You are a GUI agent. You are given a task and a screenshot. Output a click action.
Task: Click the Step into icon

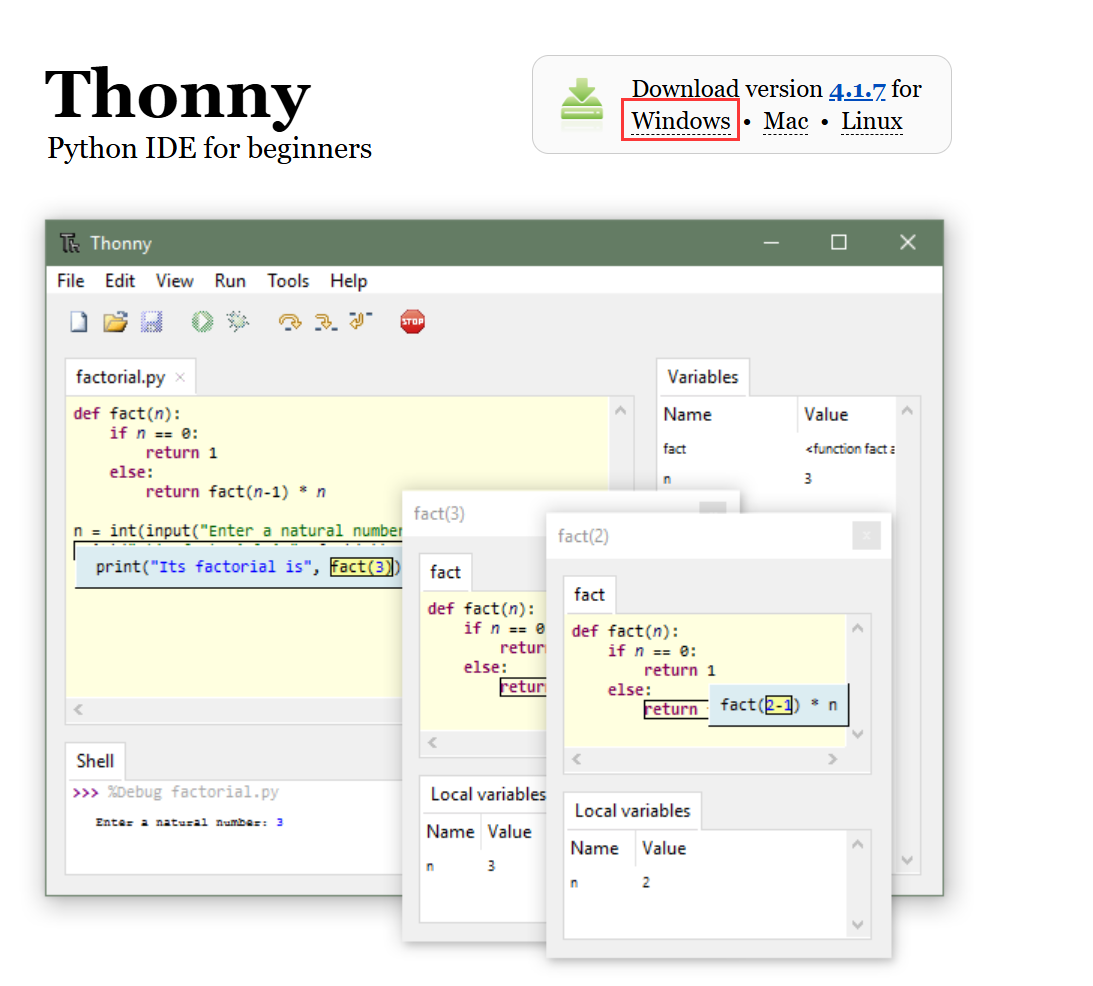[326, 321]
